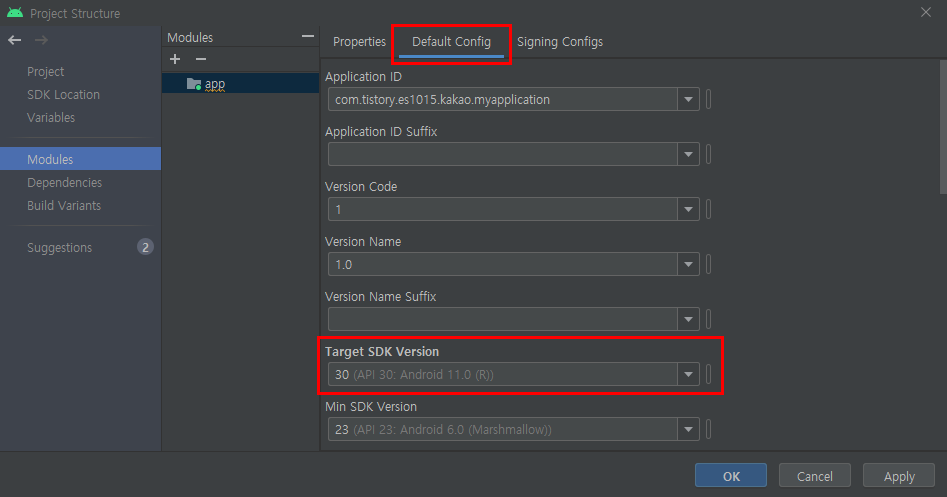Image resolution: width=947 pixels, height=497 pixels.
Task: Click the Min SDK Version label
Action: 371,406
